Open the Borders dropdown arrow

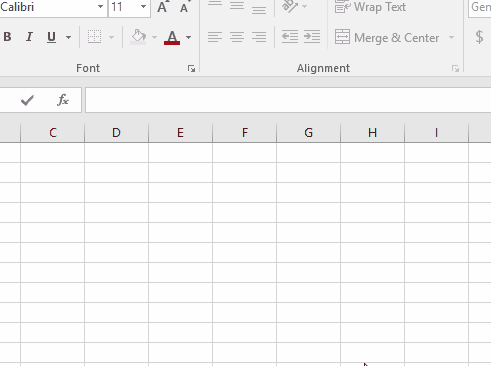[x=112, y=37]
